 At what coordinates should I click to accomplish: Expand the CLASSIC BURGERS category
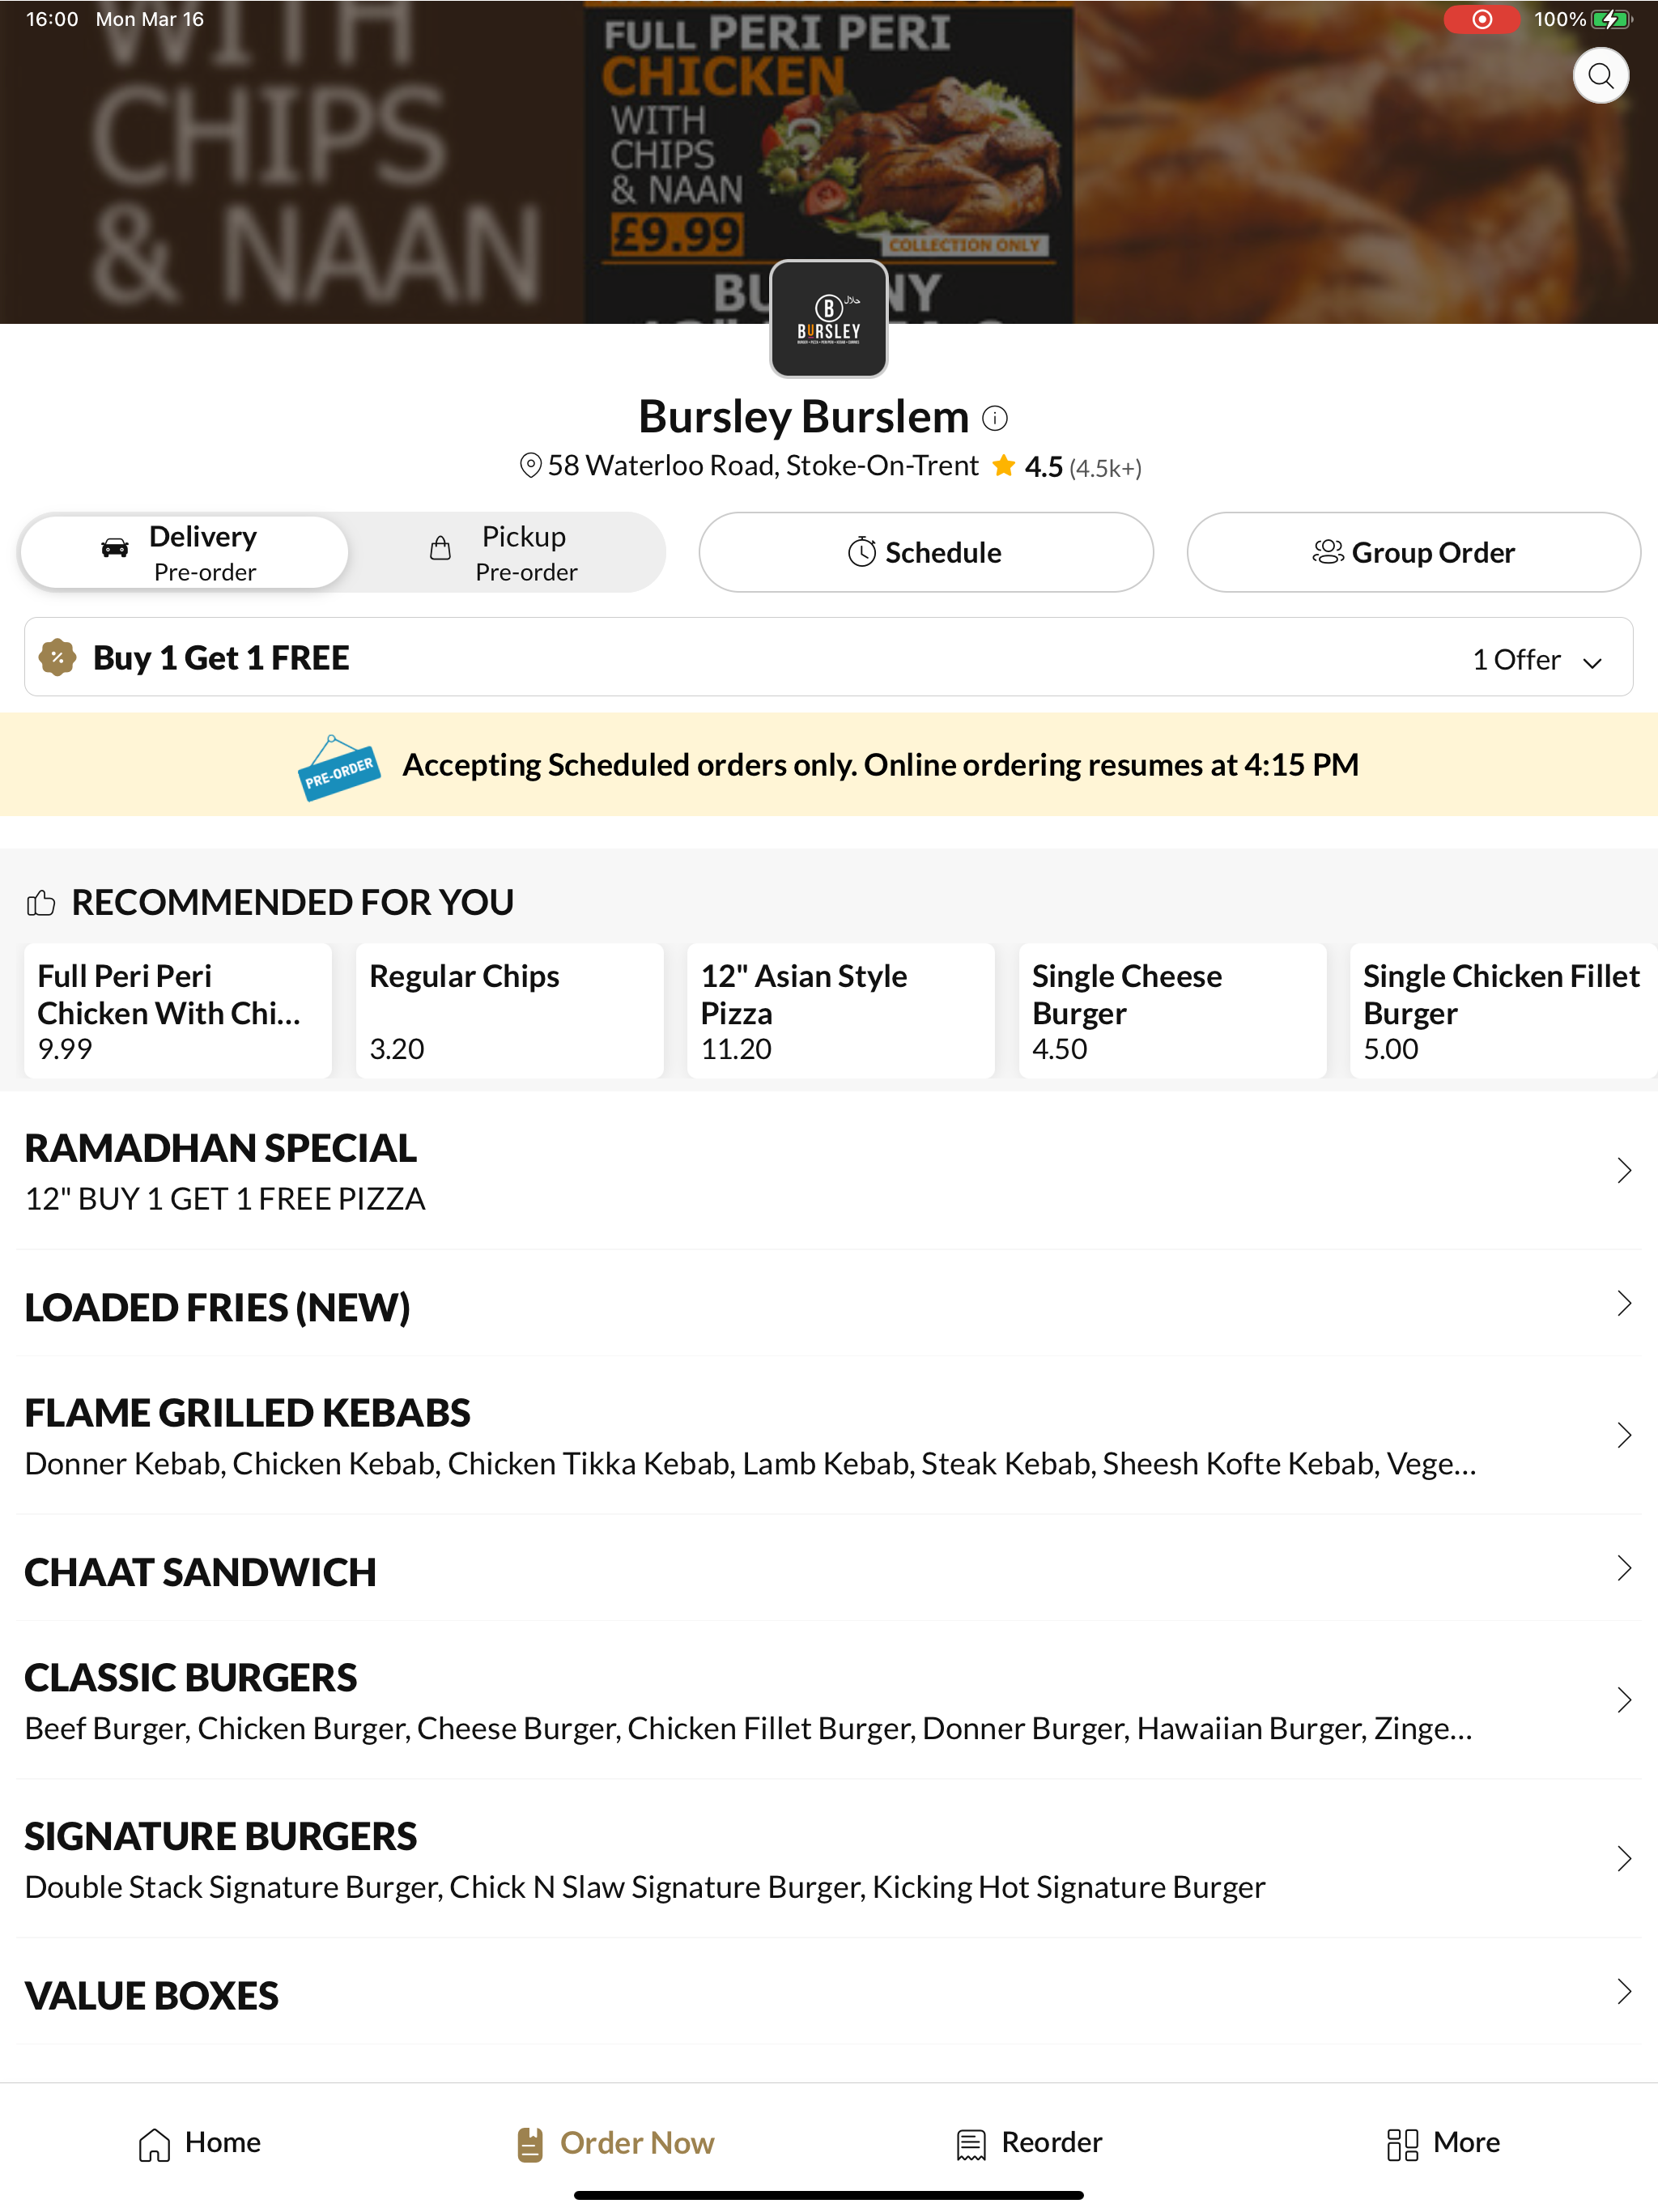coord(829,1701)
